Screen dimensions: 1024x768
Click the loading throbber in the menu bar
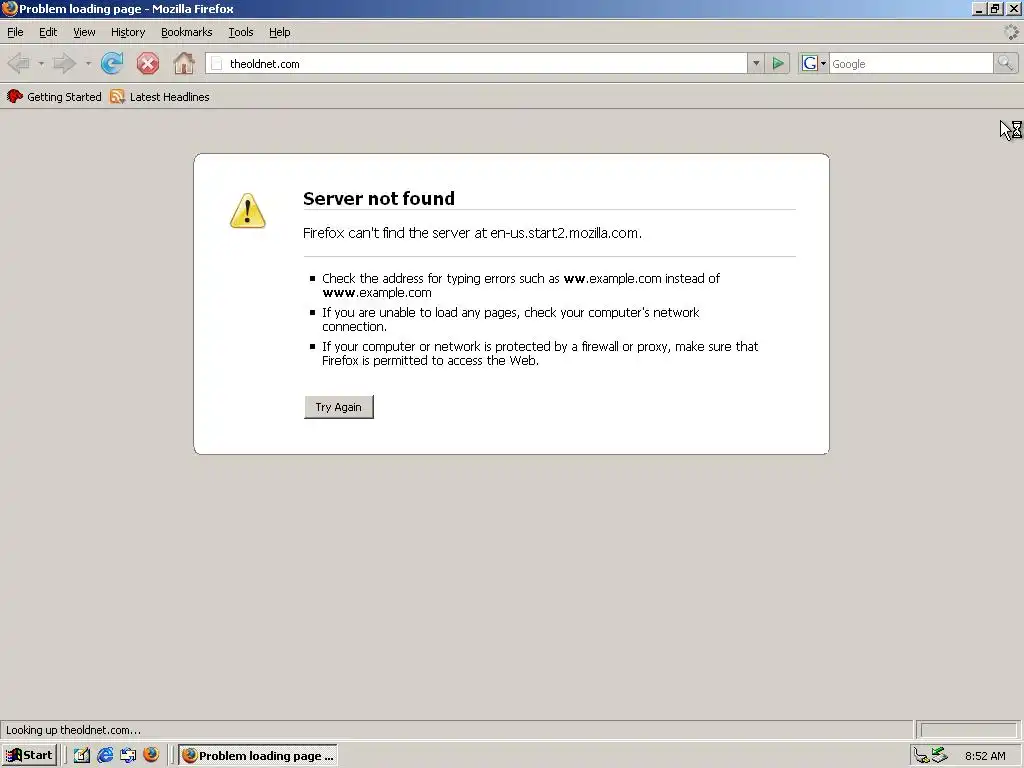click(x=1011, y=31)
